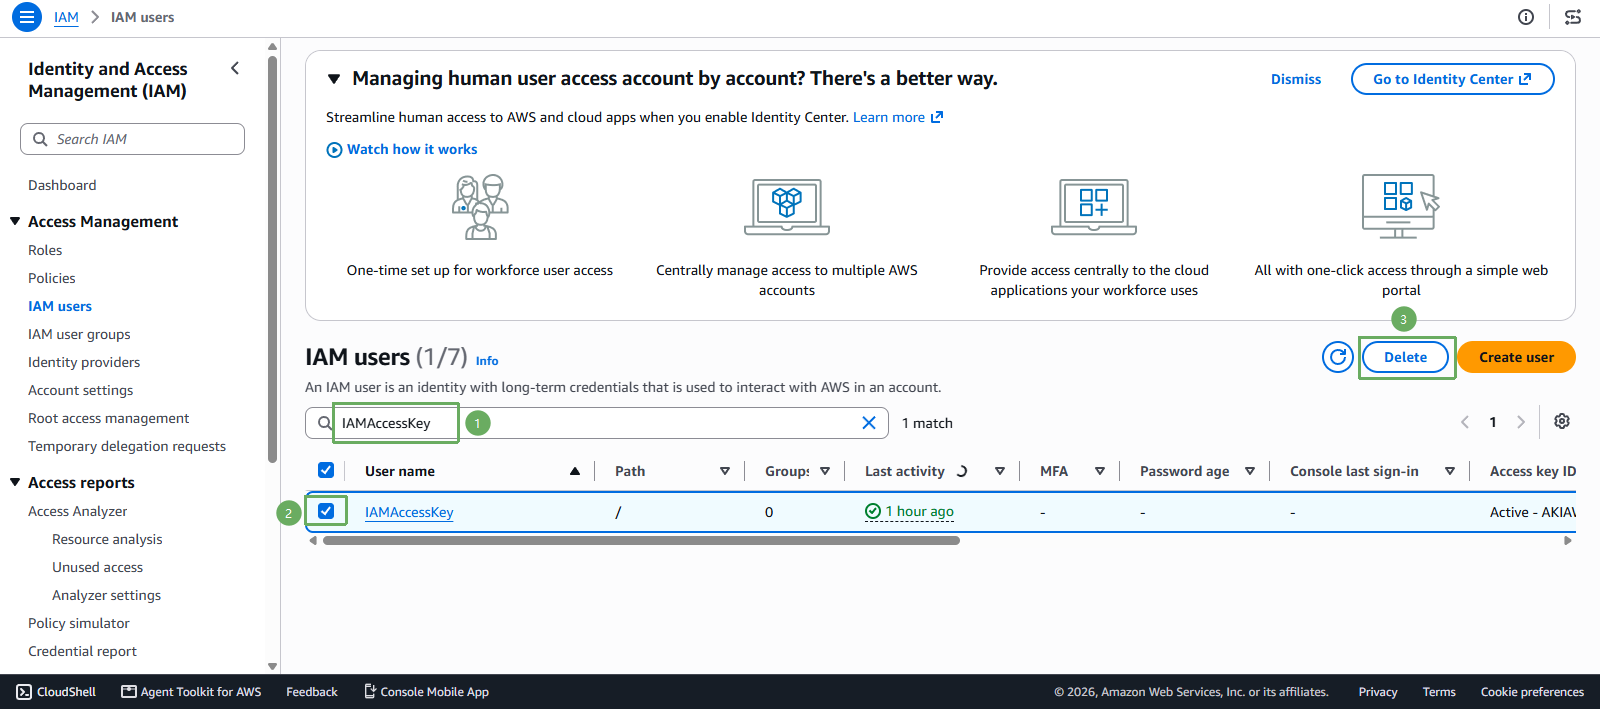Open Analyzer settings
Screen dimensions: 1600x709
pos(106,595)
